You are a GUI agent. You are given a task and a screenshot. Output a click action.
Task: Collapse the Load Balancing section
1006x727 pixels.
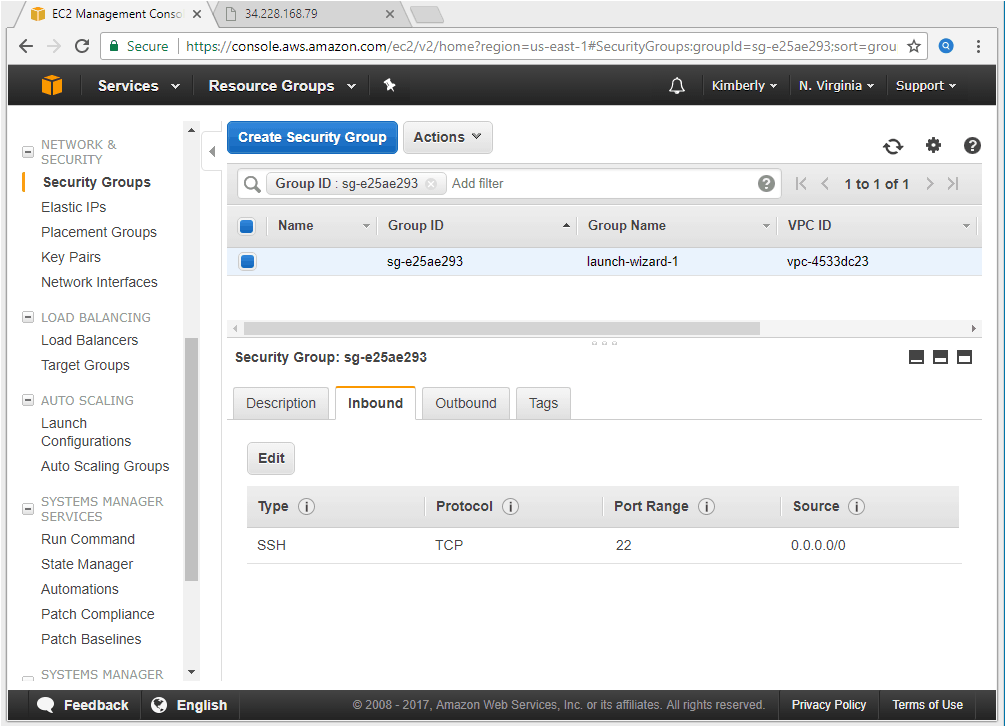(28, 317)
